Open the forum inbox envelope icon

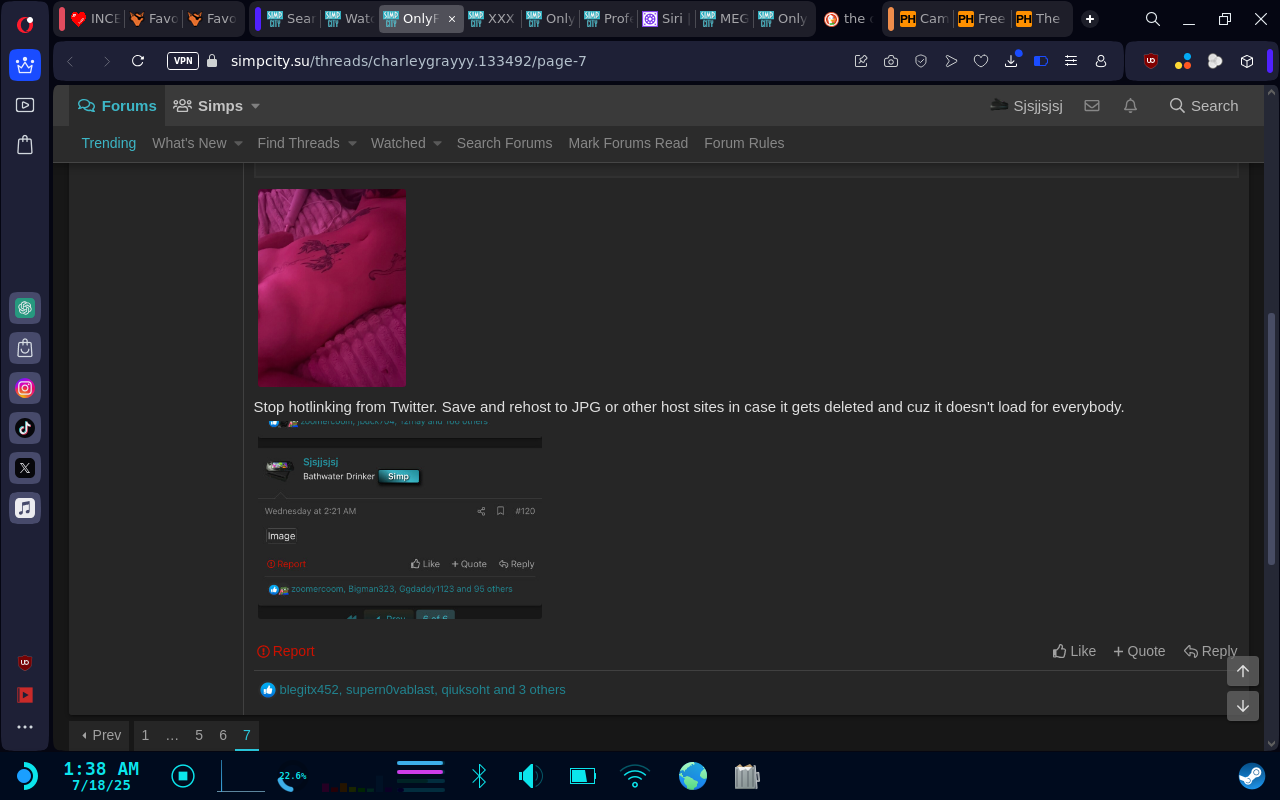point(1092,106)
